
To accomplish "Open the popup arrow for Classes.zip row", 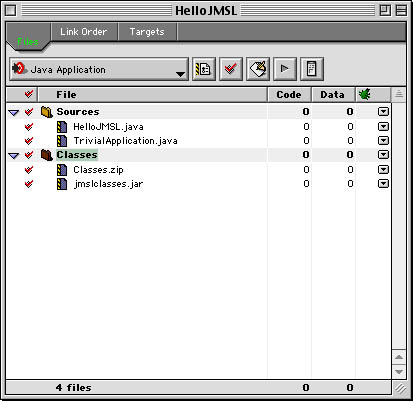I will click(383, 170).
